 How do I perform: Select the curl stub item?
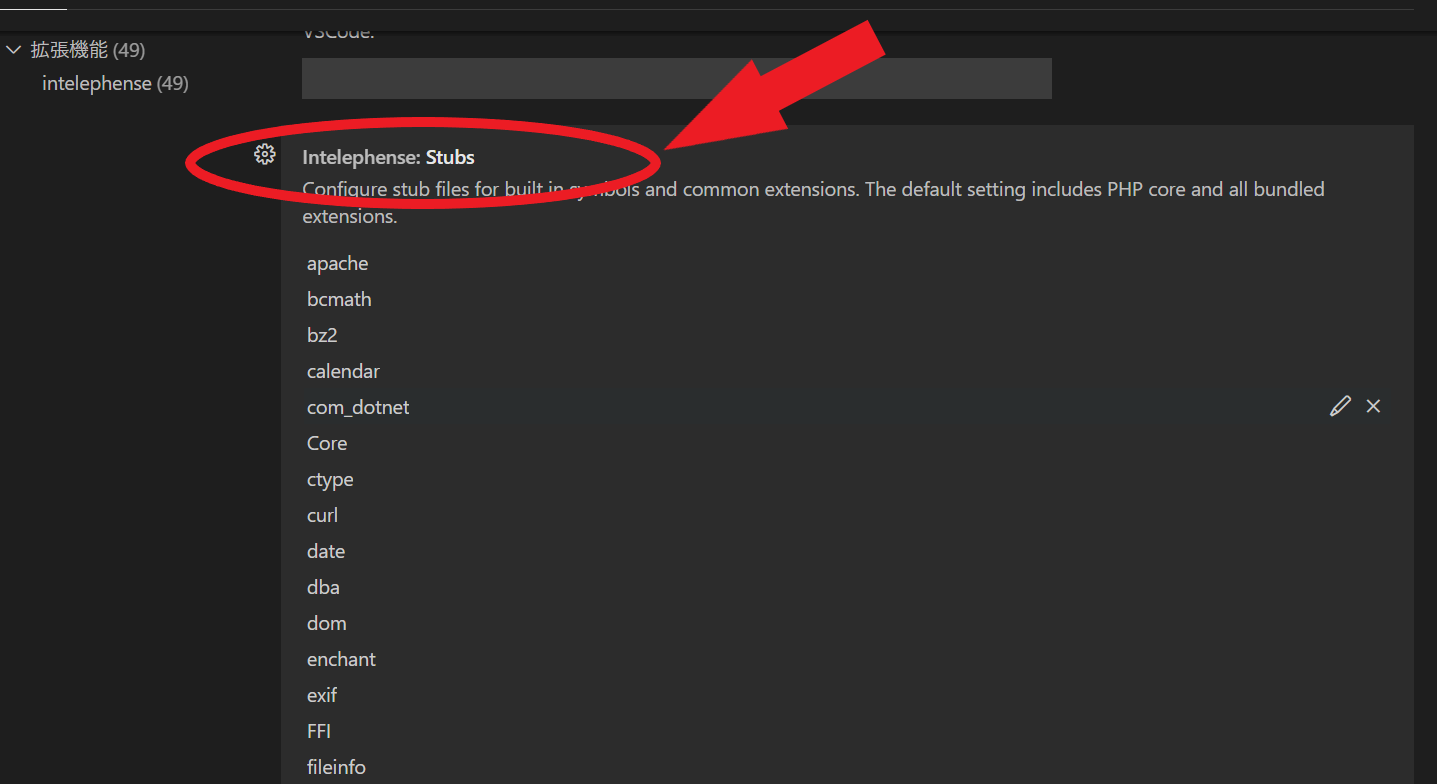[x=322, y=515]
